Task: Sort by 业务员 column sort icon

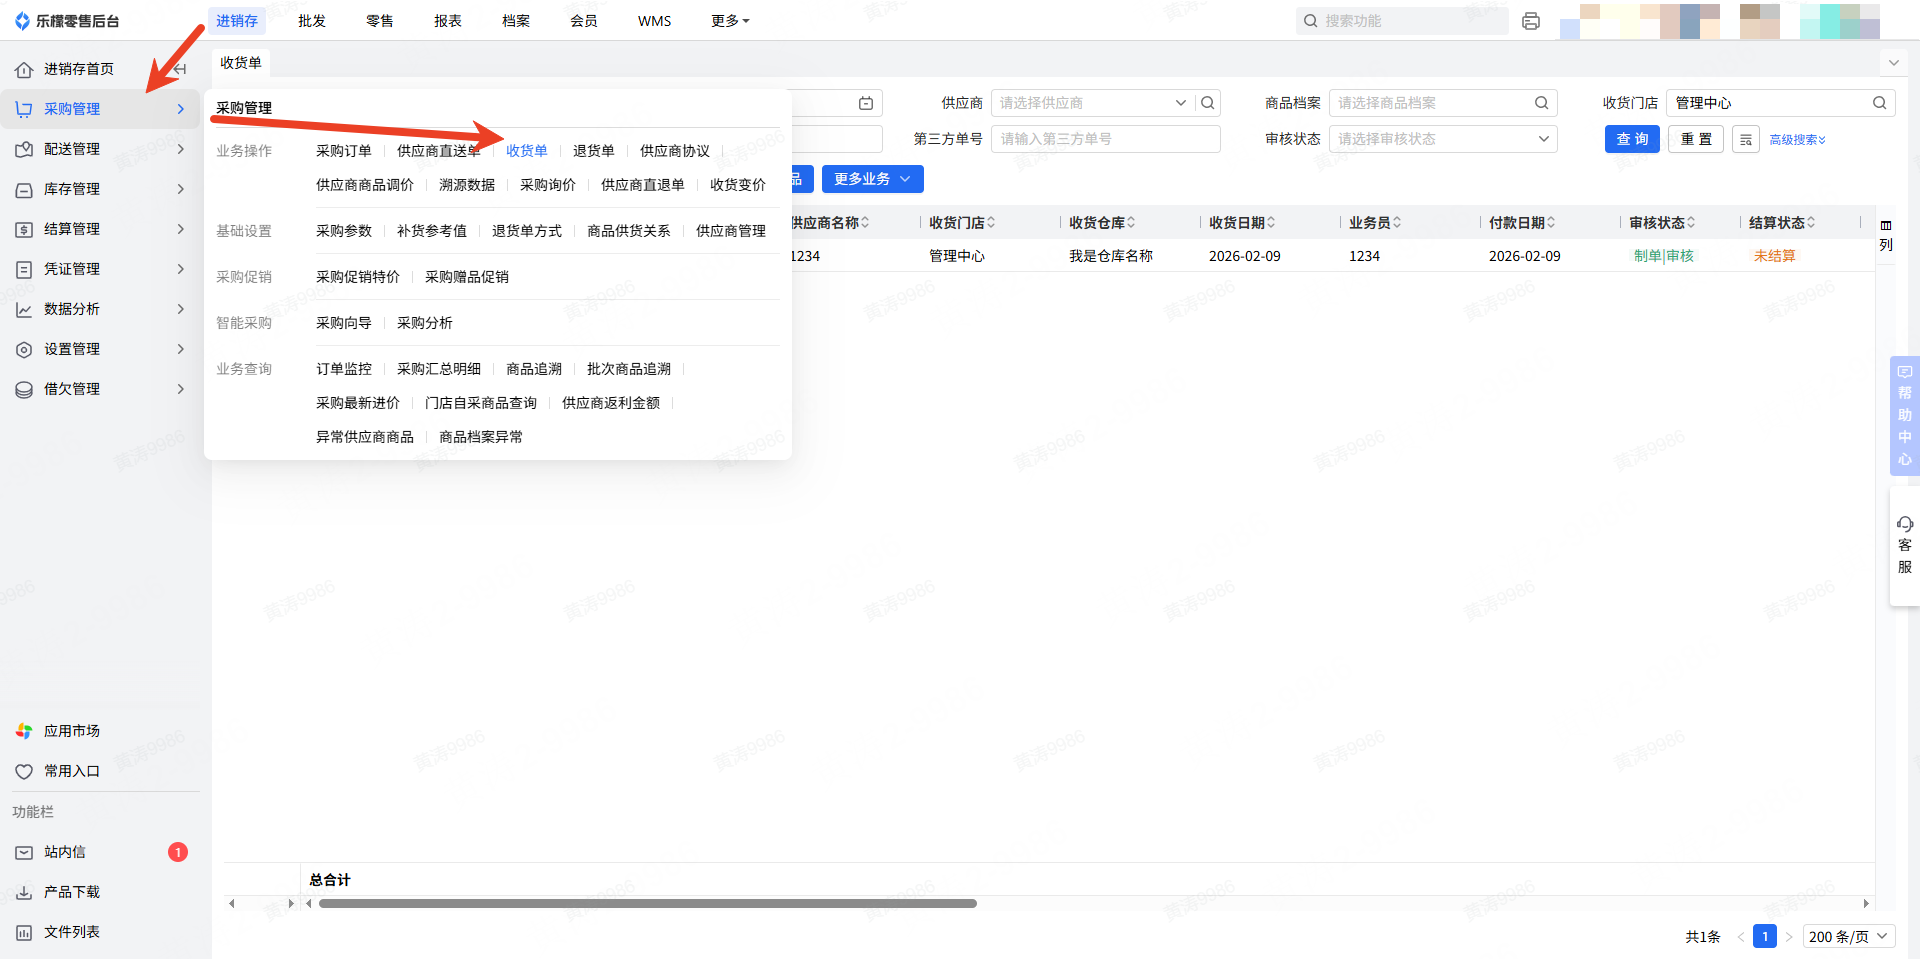Action: pyautogui.click(x=1397, y=223)
